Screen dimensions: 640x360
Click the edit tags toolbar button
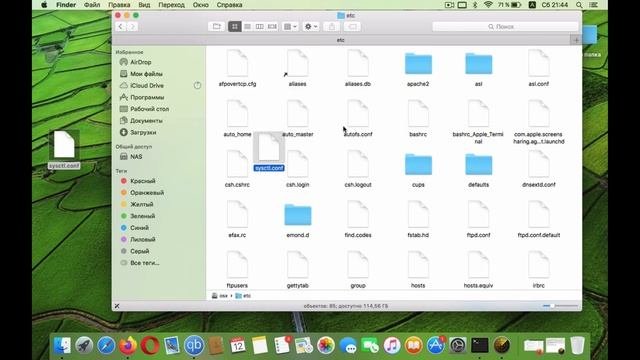click(352, 27)
